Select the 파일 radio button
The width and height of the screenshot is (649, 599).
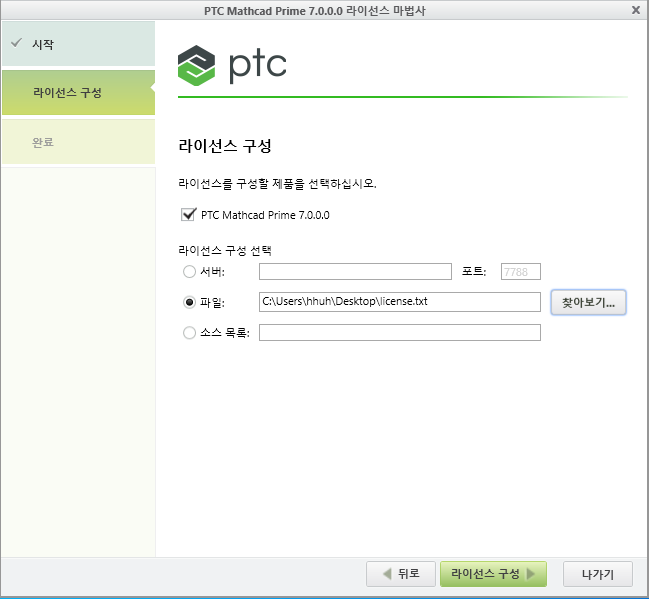[x=189, y=302]
